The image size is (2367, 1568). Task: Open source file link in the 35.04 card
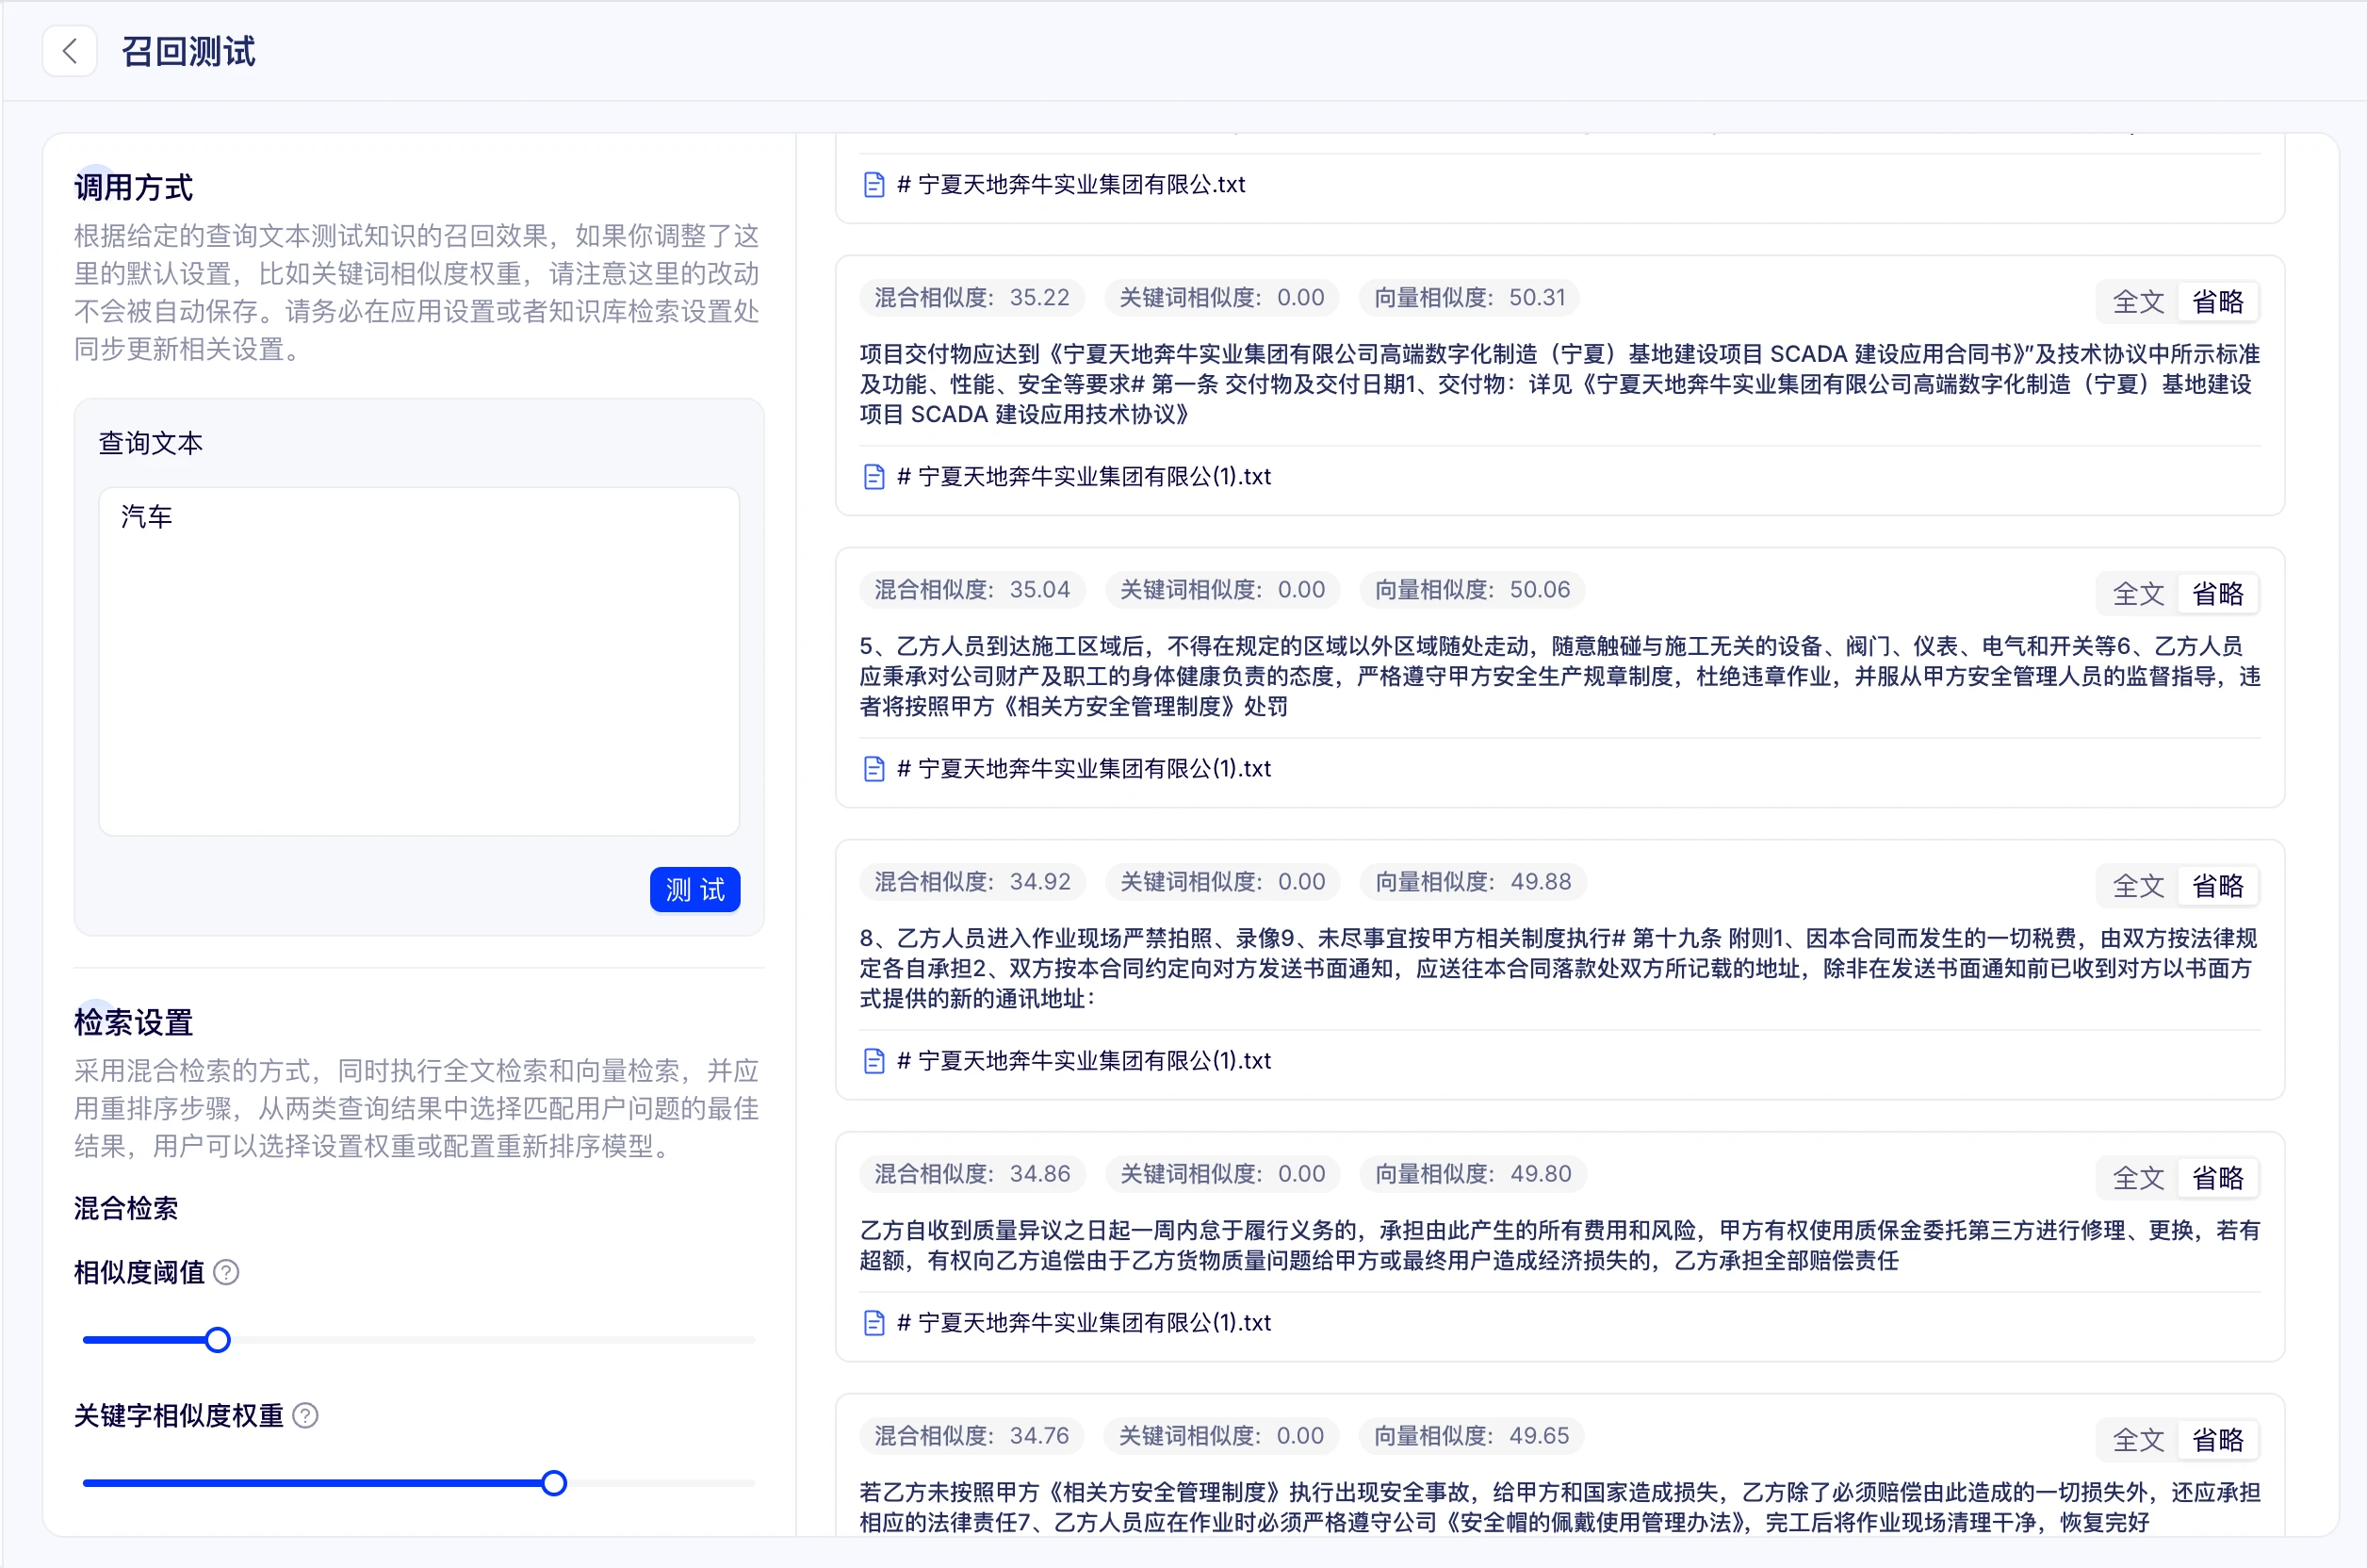pos(1084,769)
